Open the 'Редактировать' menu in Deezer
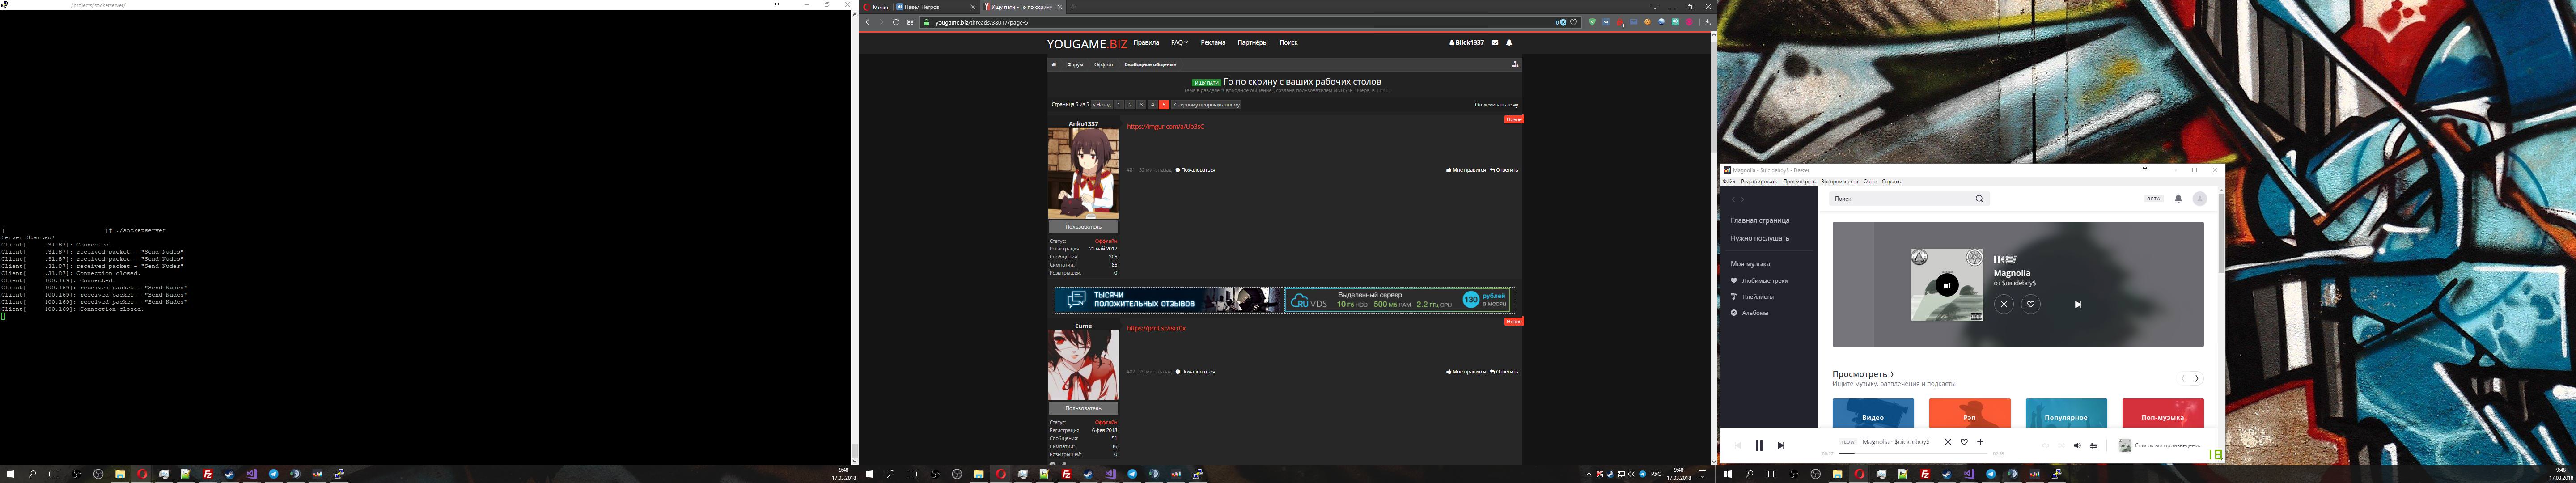This screenshot has width=2576, height=483. point(1759,182)
